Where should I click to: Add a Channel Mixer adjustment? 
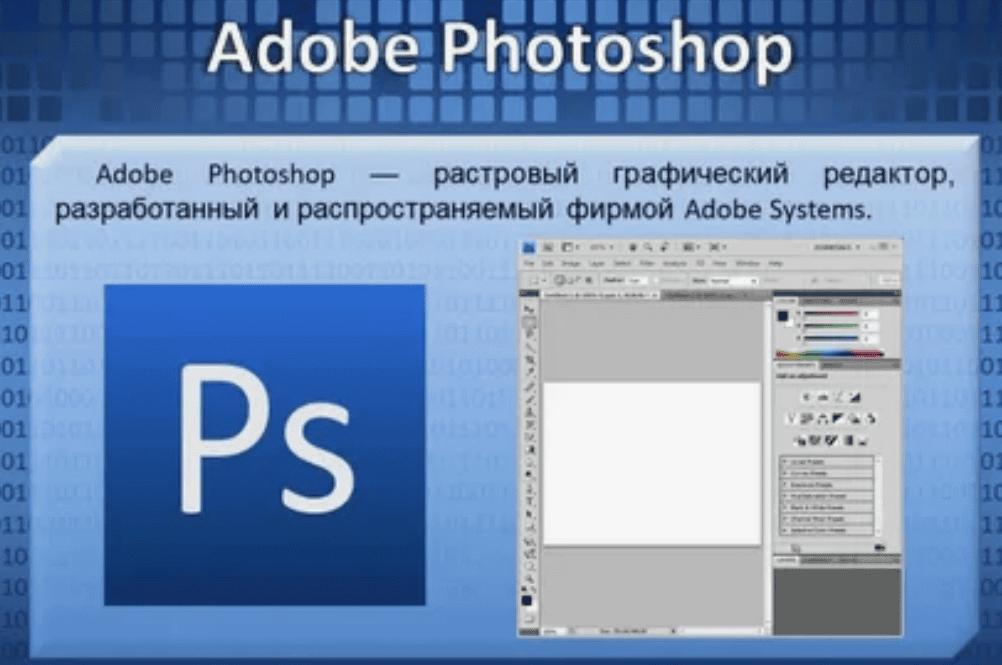pyautogui.click(x=870, y=419)
